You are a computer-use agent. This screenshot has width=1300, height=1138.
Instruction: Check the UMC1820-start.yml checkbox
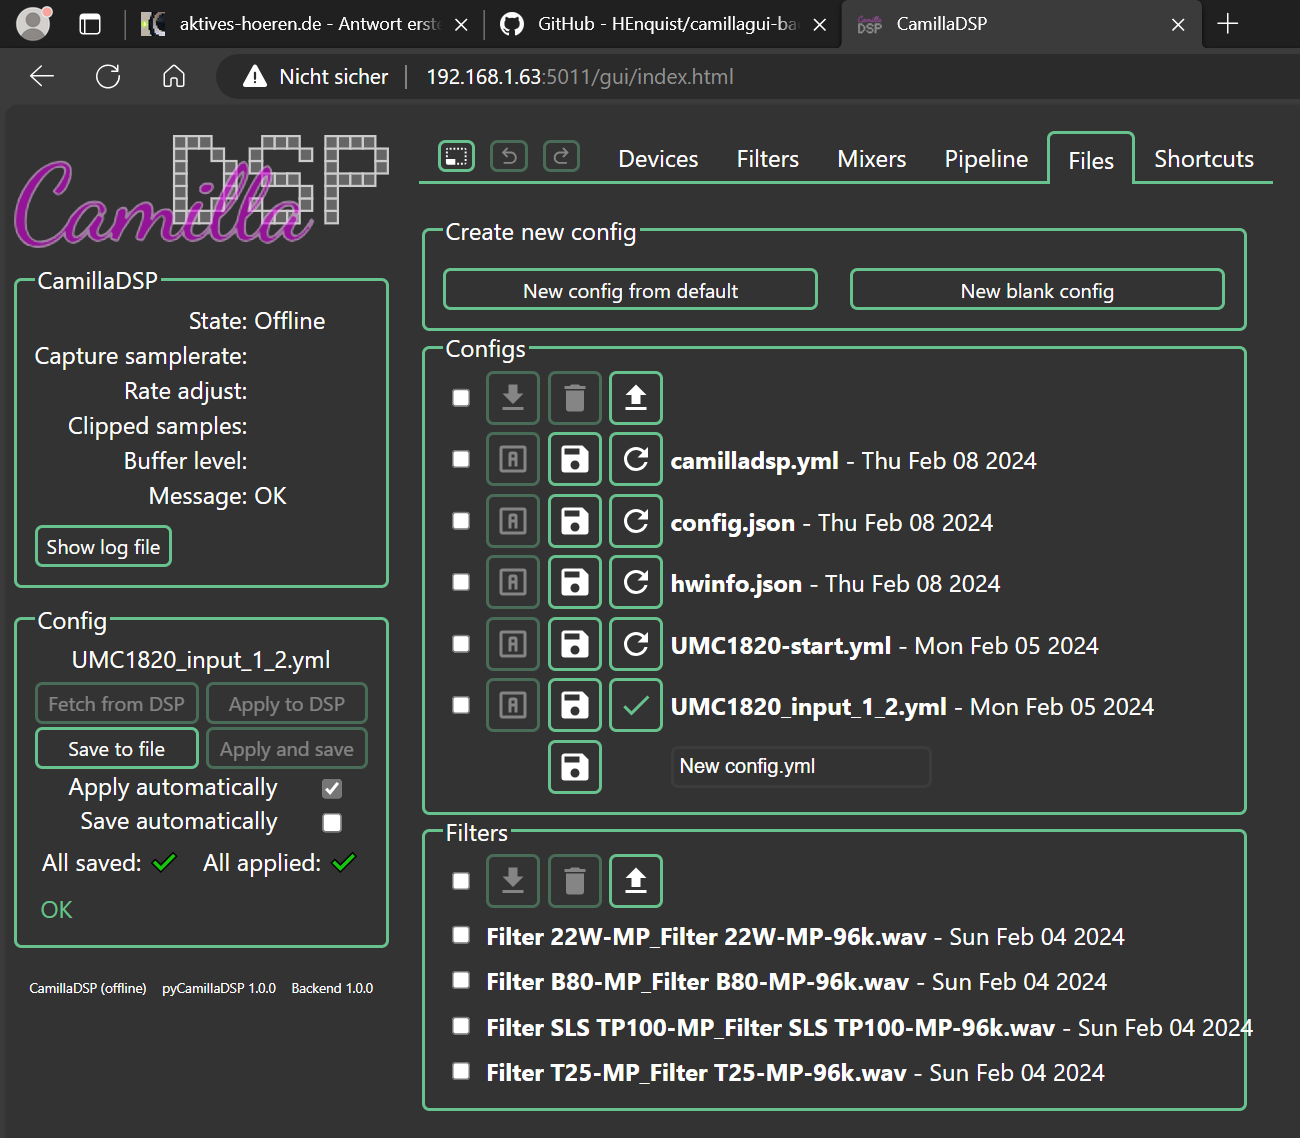pyautogui.click(x=461, y=644)
